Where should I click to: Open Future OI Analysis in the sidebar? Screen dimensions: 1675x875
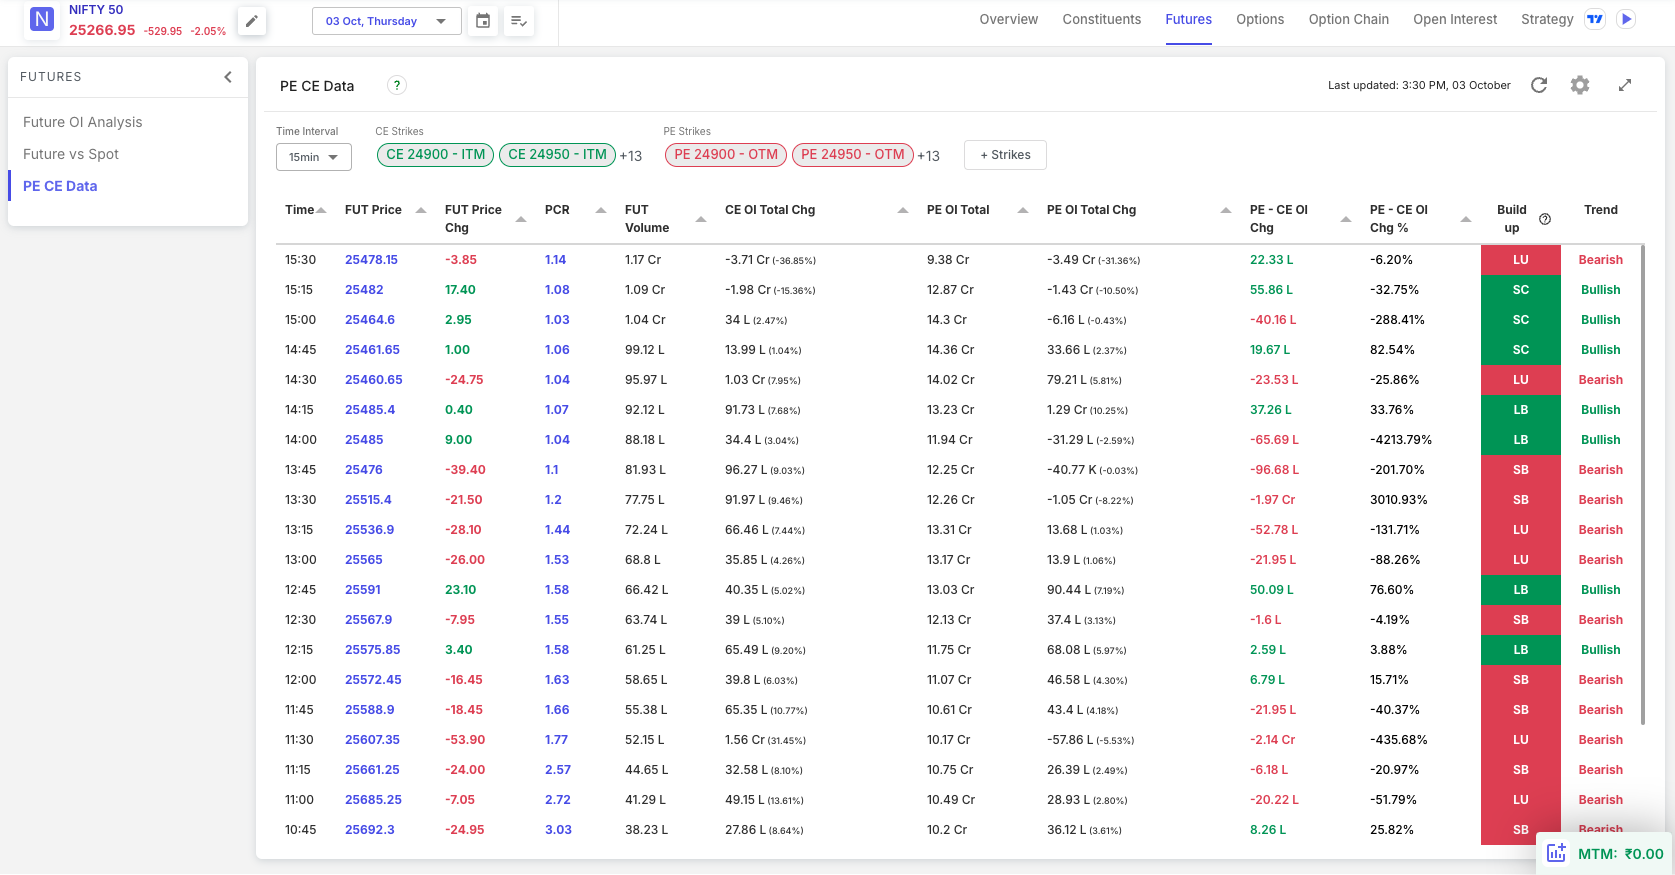tap(83, 122)
